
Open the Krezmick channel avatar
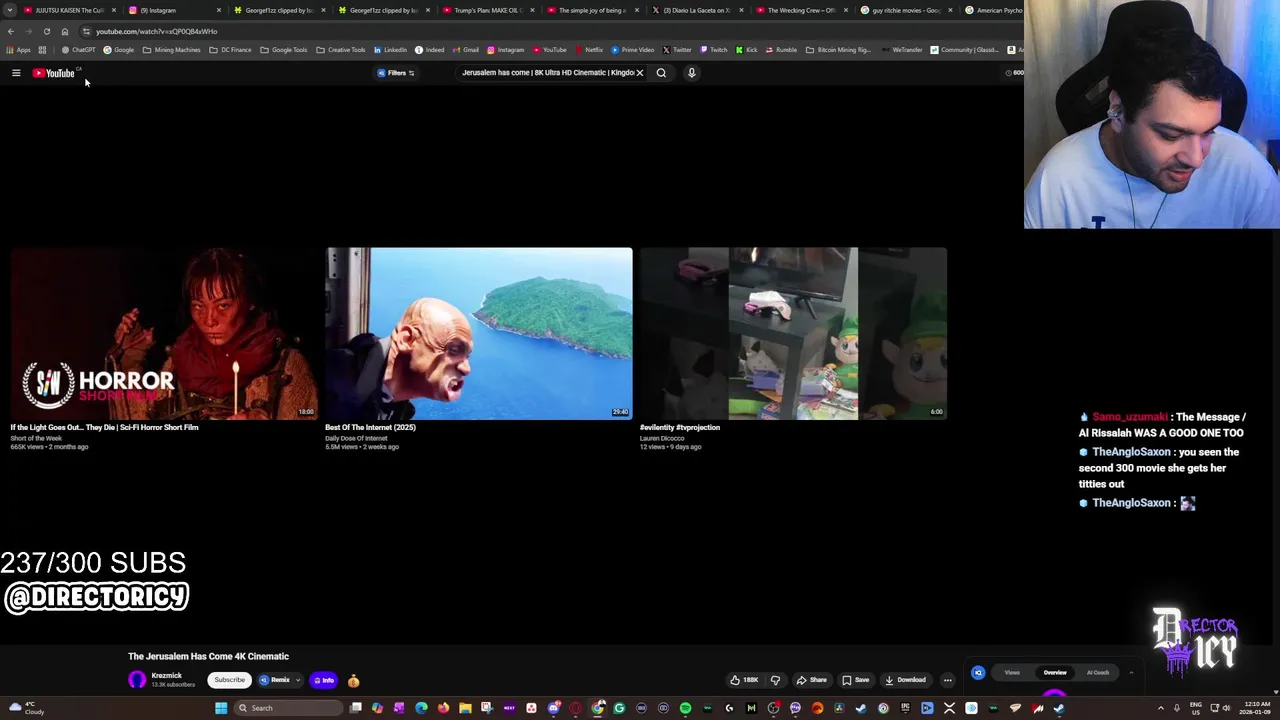click(137, 680)
